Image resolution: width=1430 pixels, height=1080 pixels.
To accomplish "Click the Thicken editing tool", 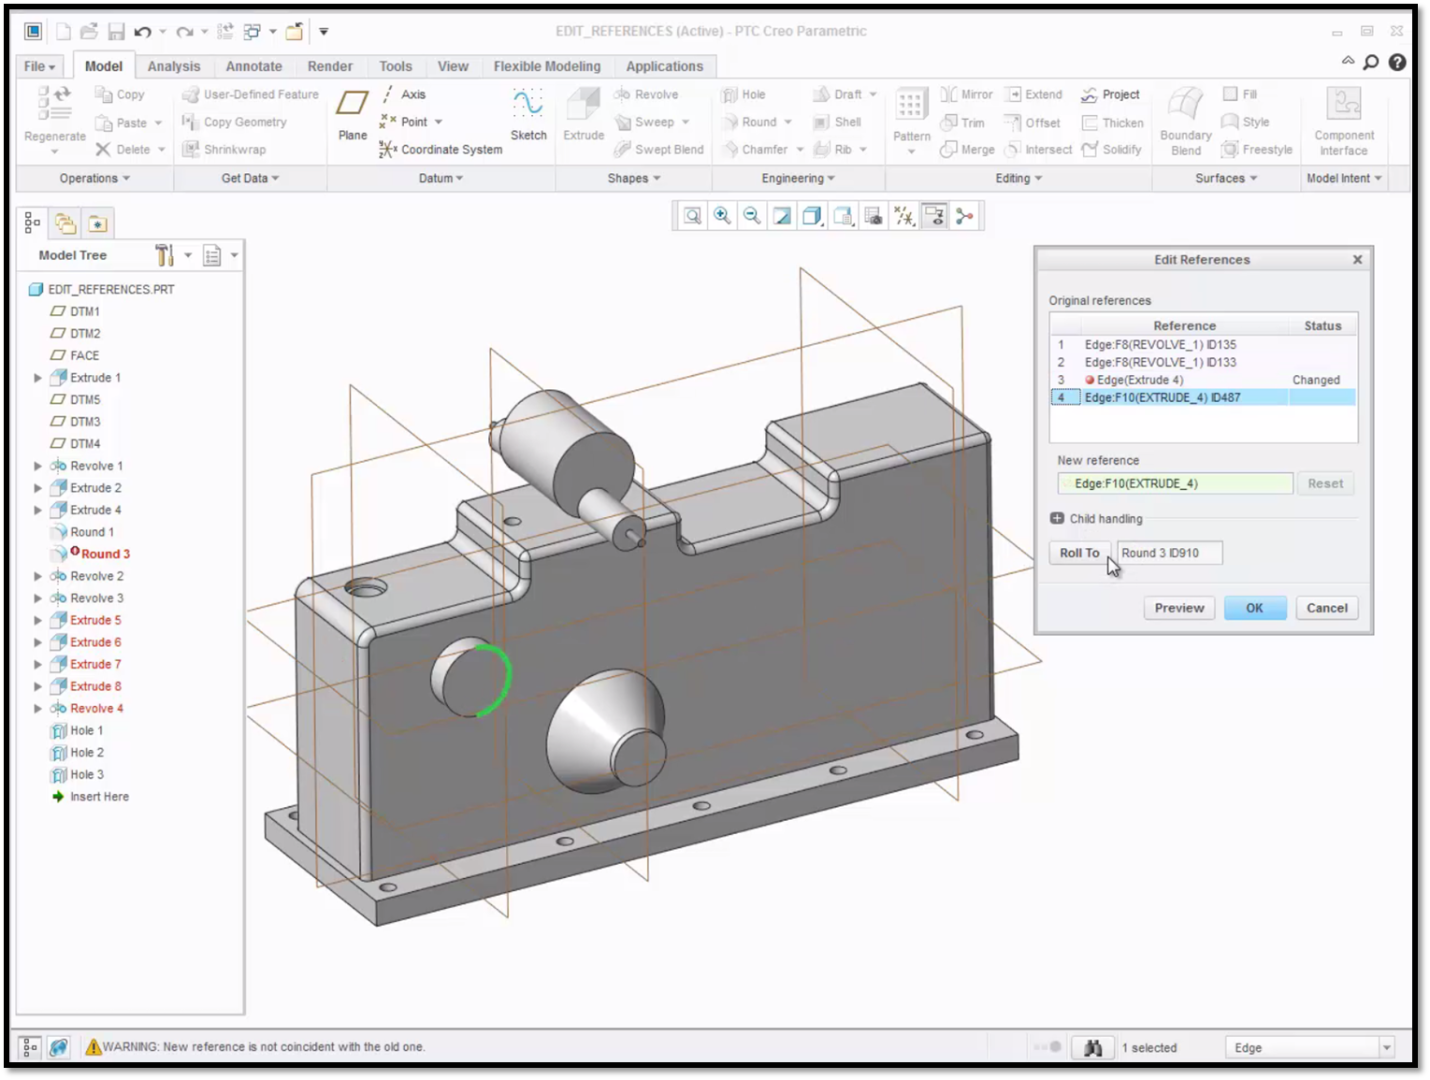I will [1112, 122].
